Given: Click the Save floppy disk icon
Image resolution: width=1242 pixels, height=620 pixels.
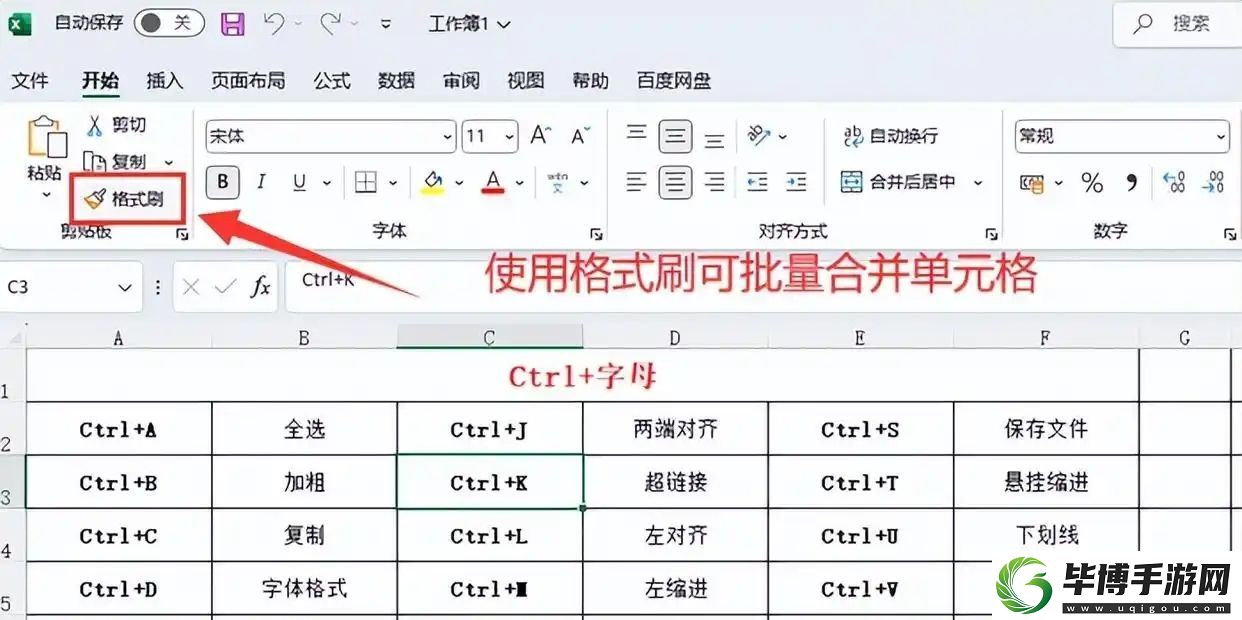Looking at the screenshot, I should (x=233, y=24).
